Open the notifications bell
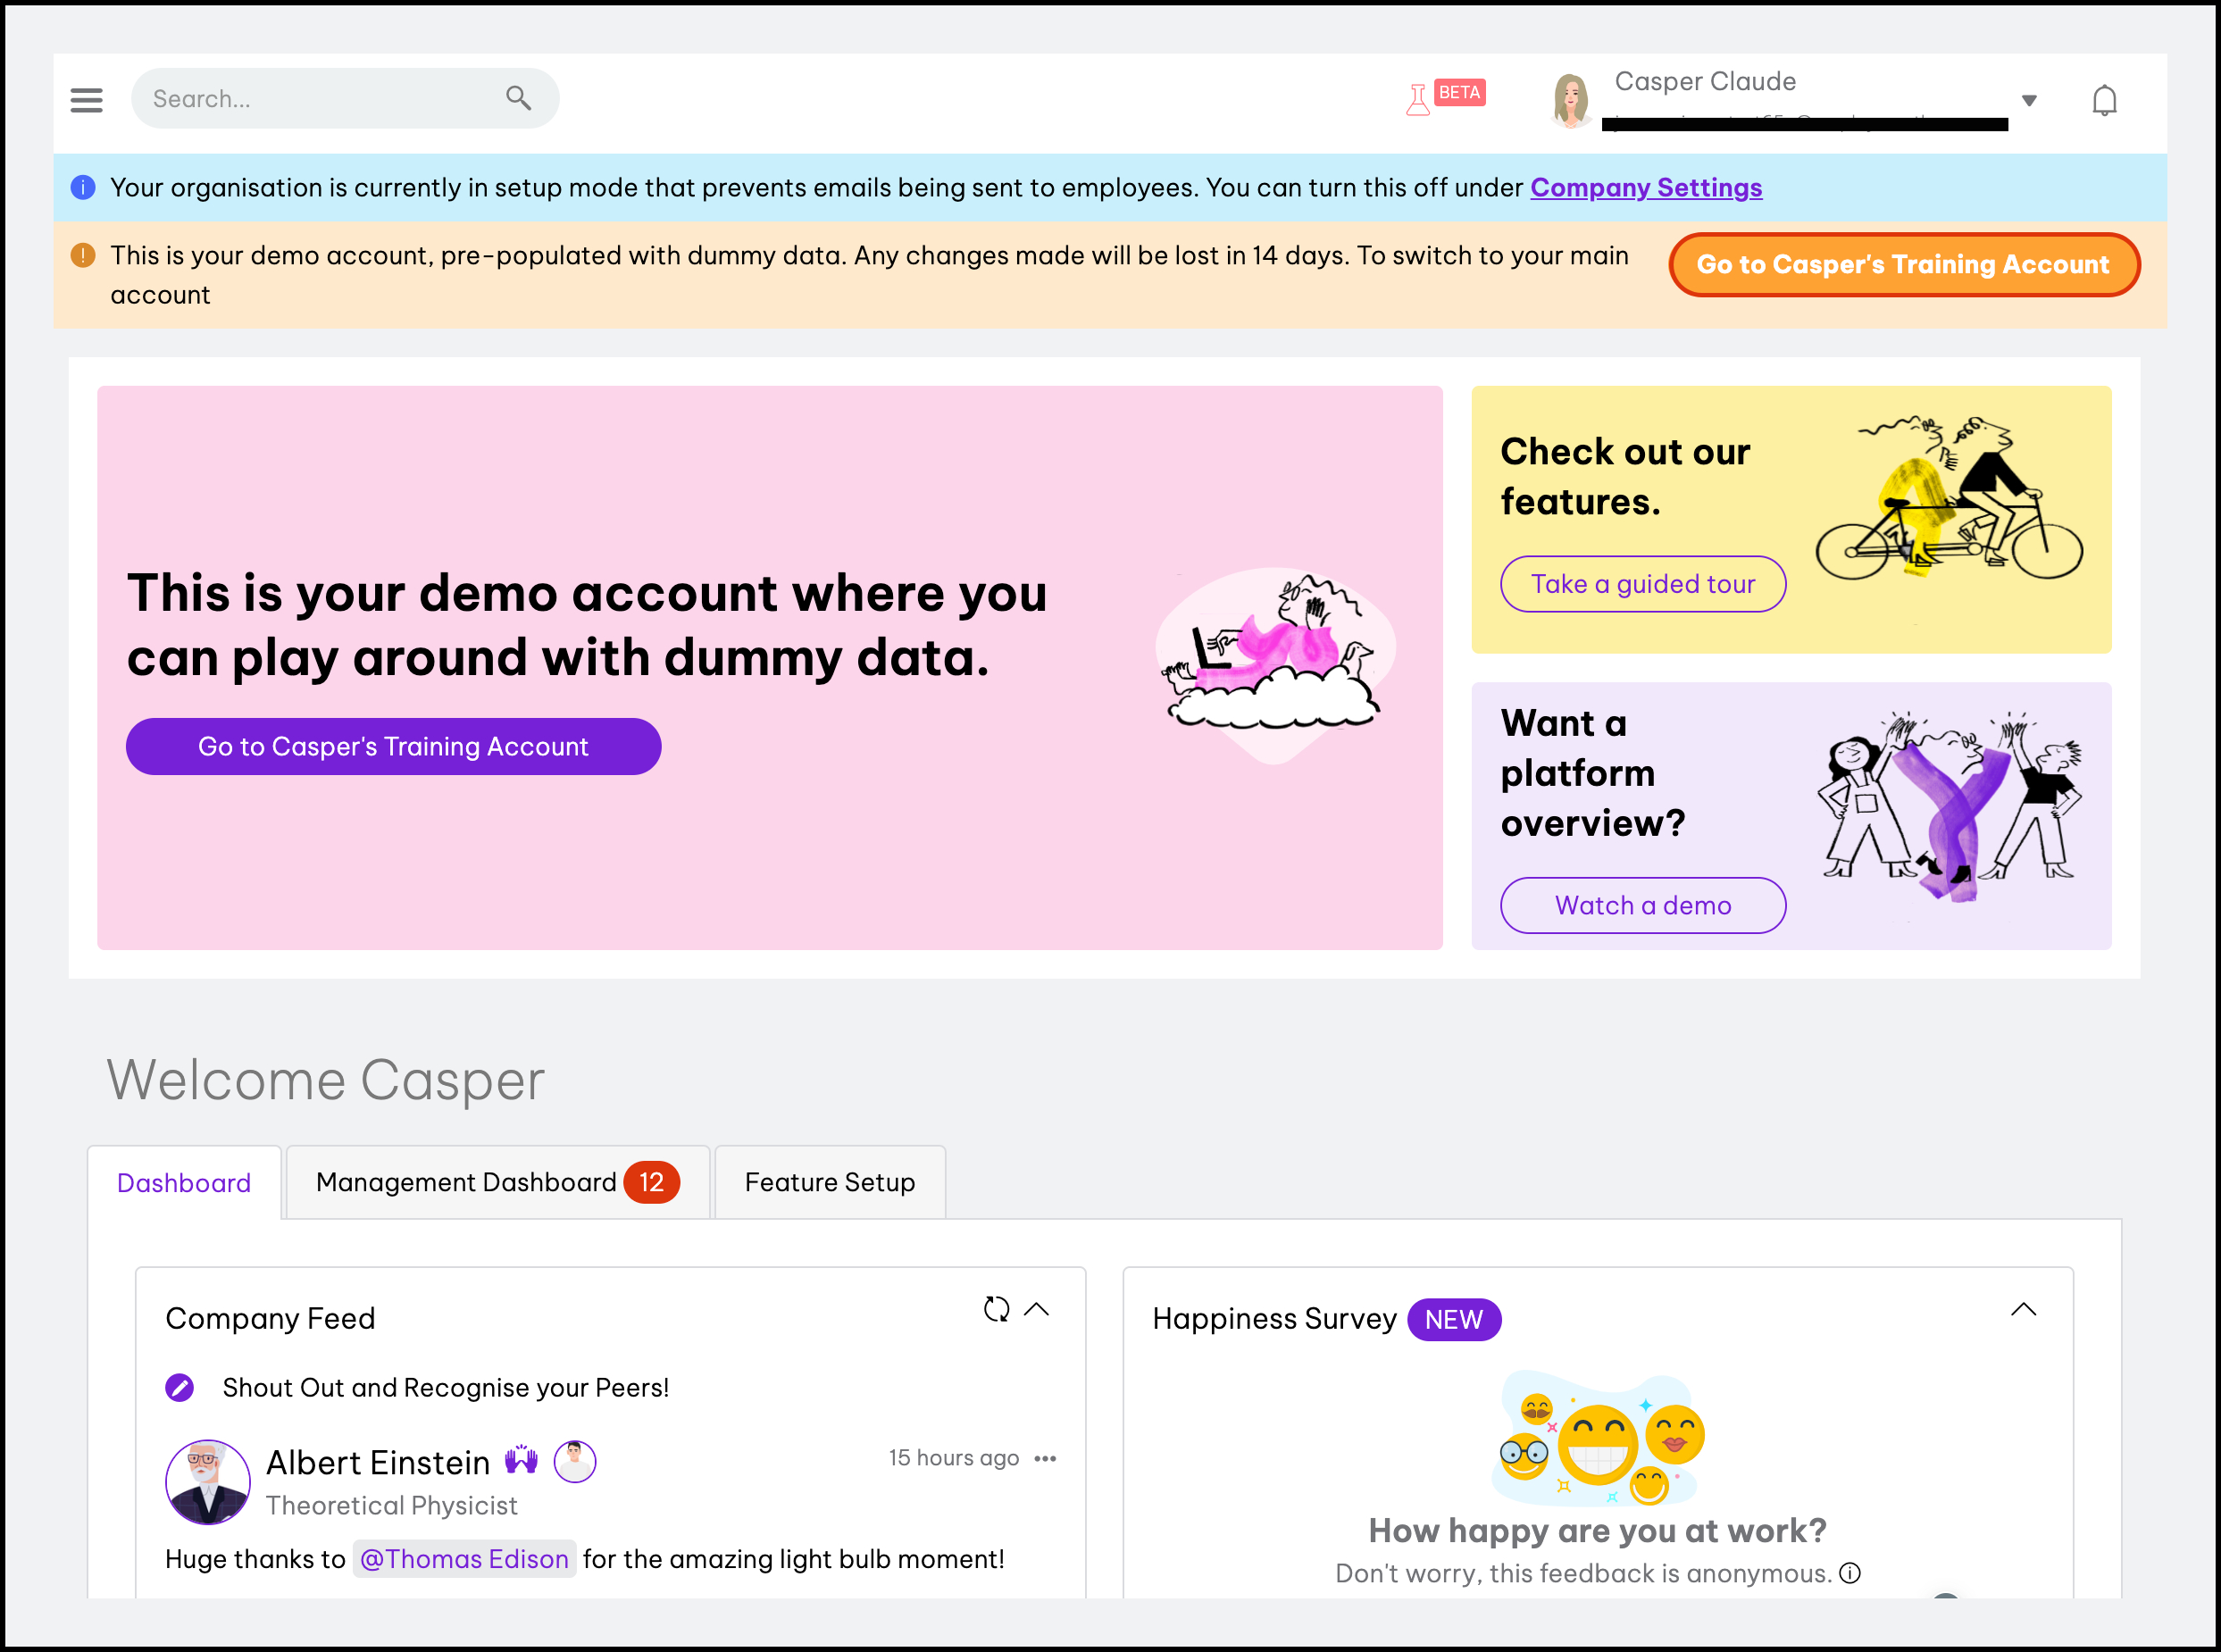Screen dimensions: 2221x1652 coord(2104,100)
